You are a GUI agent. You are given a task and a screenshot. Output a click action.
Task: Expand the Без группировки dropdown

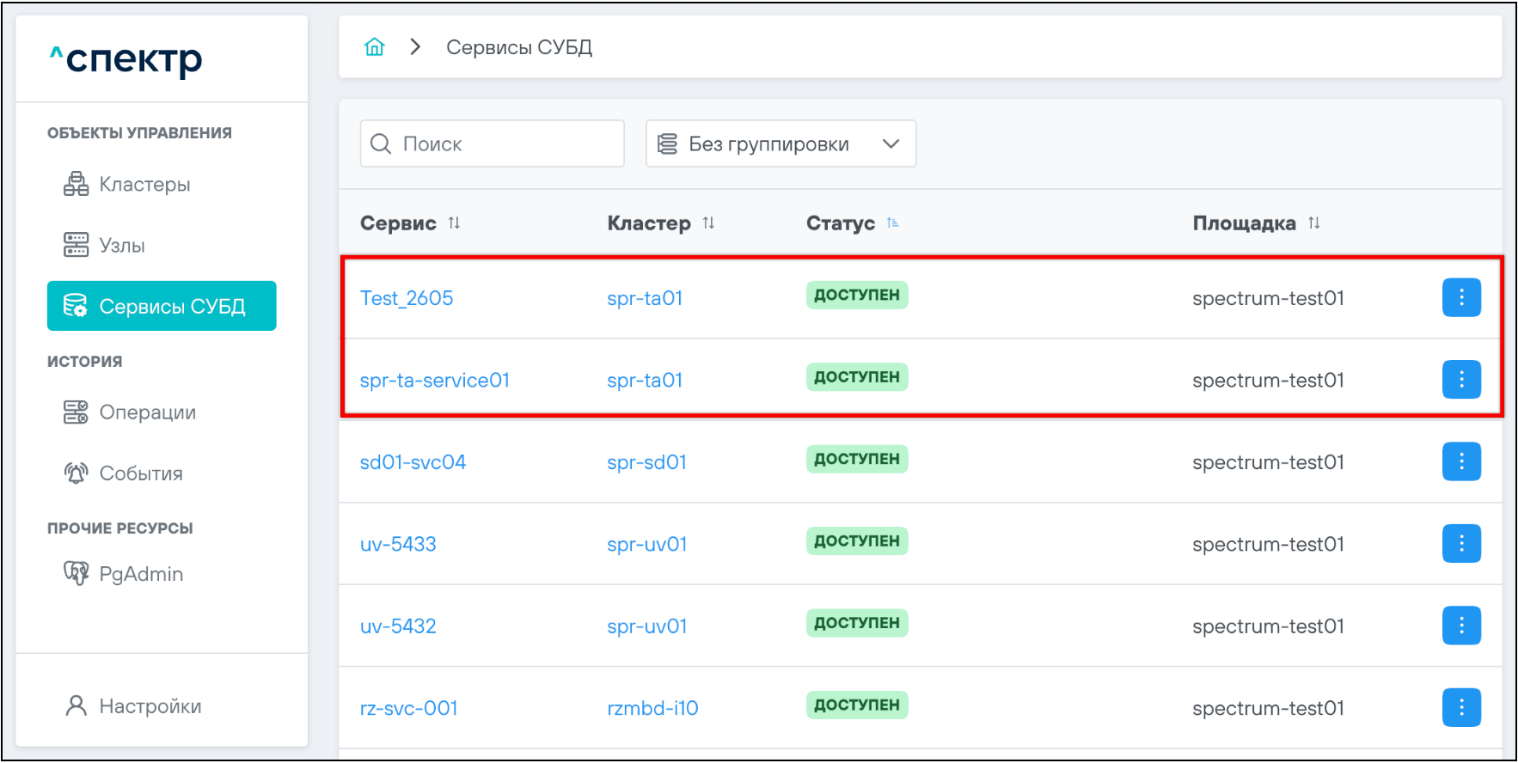point(780,144)
